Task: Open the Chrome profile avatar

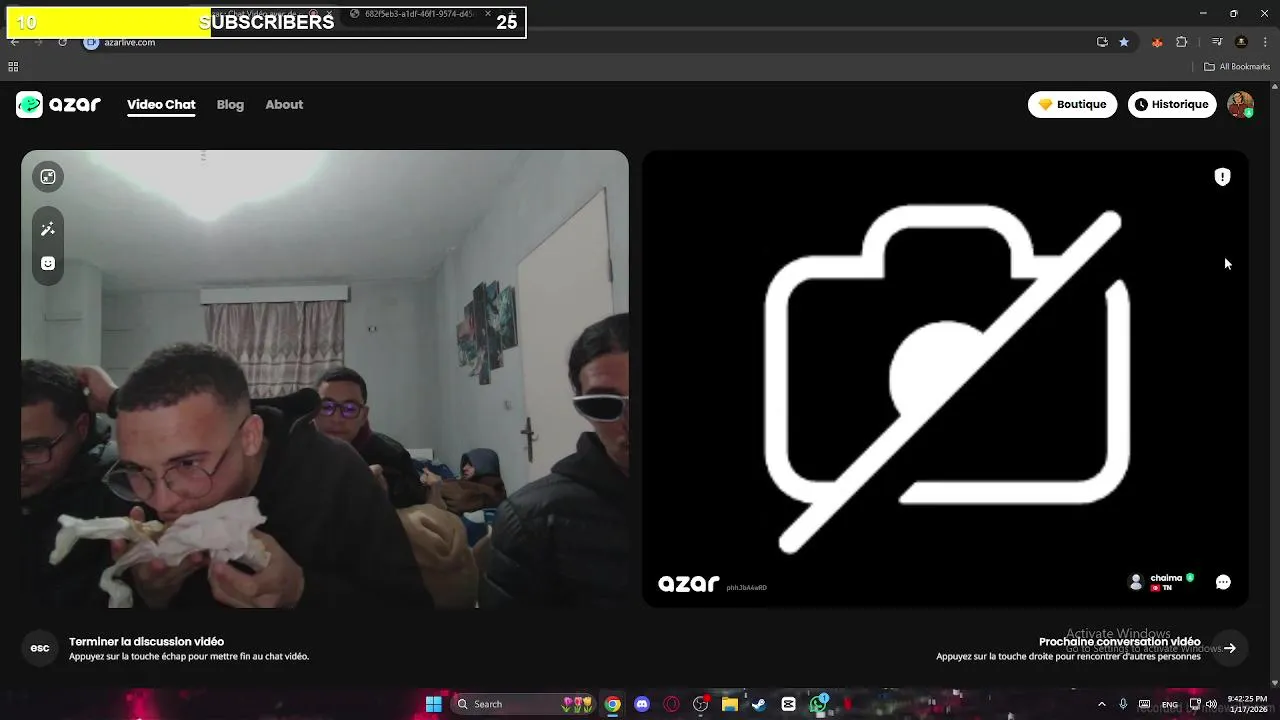Action: [1241, 42]
